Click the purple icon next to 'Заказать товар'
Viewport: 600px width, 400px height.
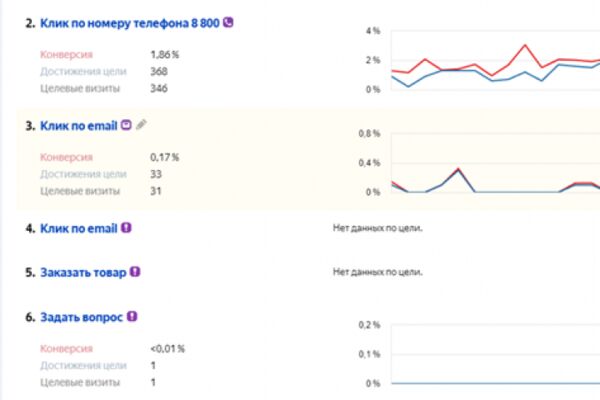(135, 272)
